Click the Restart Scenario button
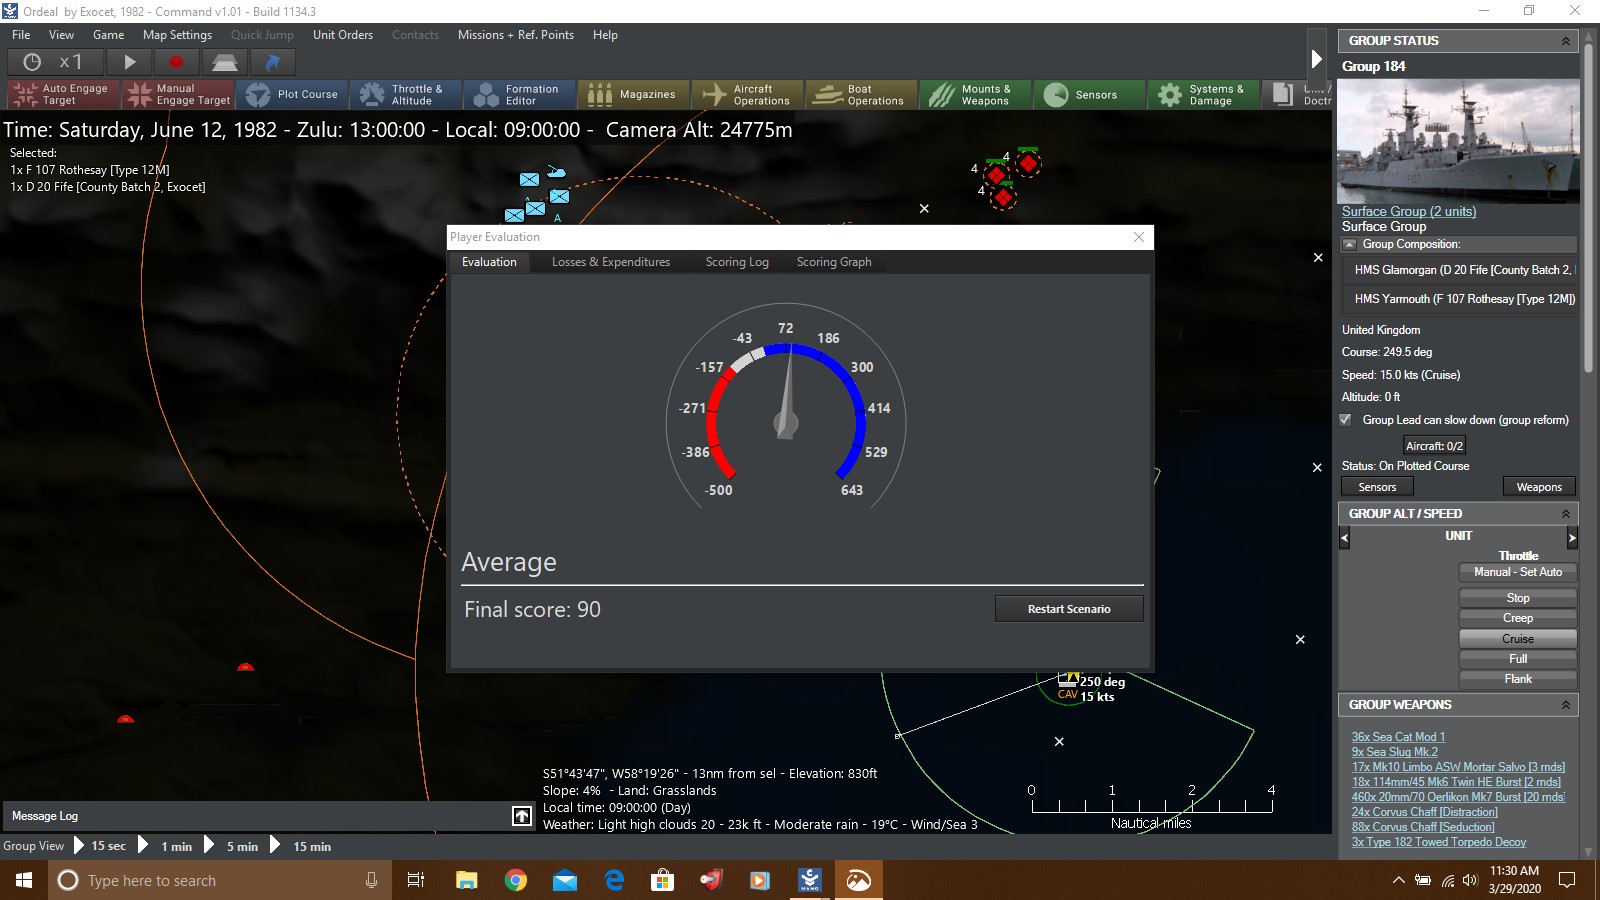This screenshot has height=900, width=1600. pos(1069,609)
